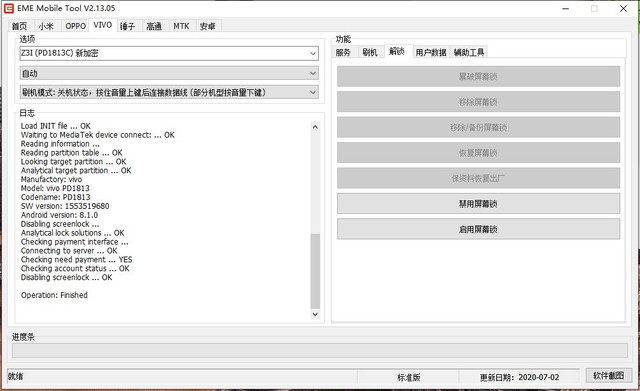Click the 'Connecting to server ... OK' line
This screenshot has width=640, height=391.
[69, 251]
